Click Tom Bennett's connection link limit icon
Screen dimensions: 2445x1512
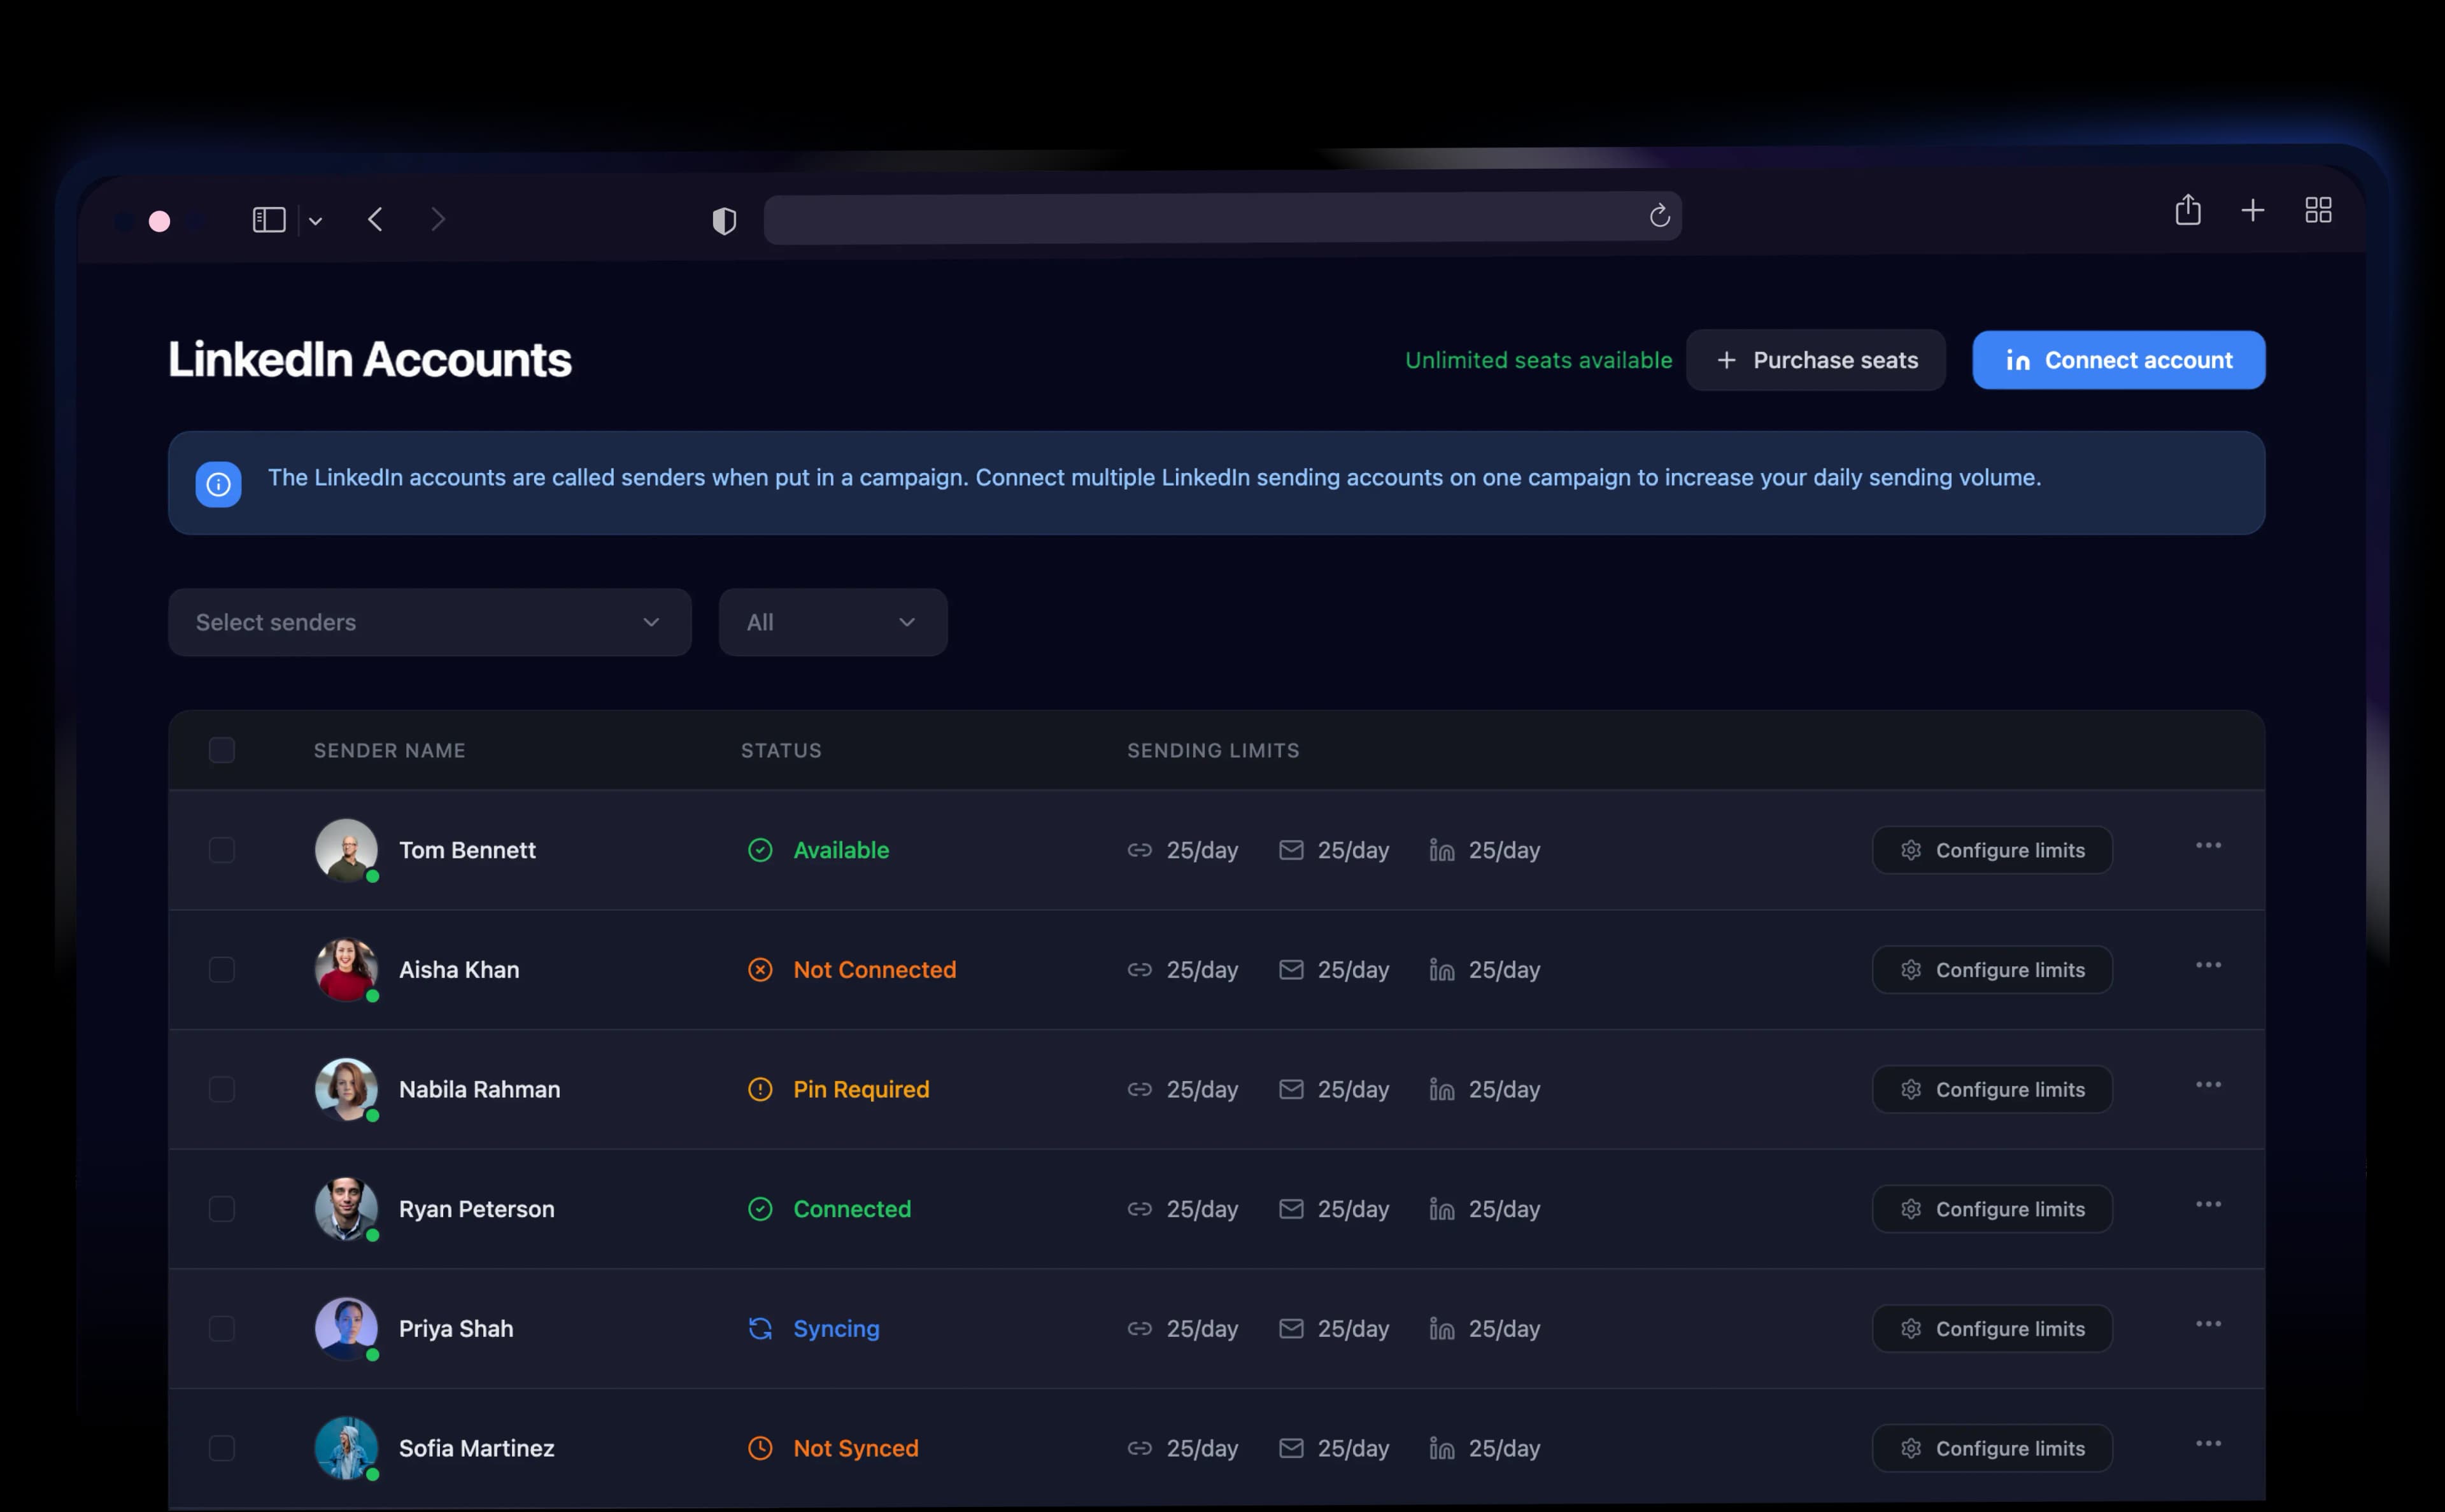pos(1139,850)
